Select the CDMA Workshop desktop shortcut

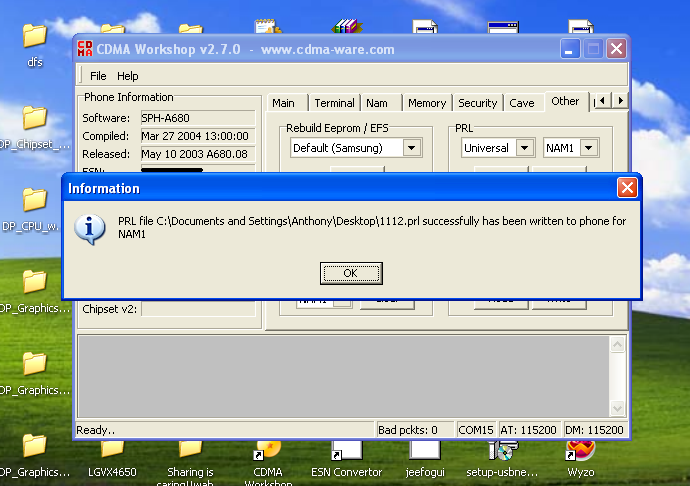point(268,451)
